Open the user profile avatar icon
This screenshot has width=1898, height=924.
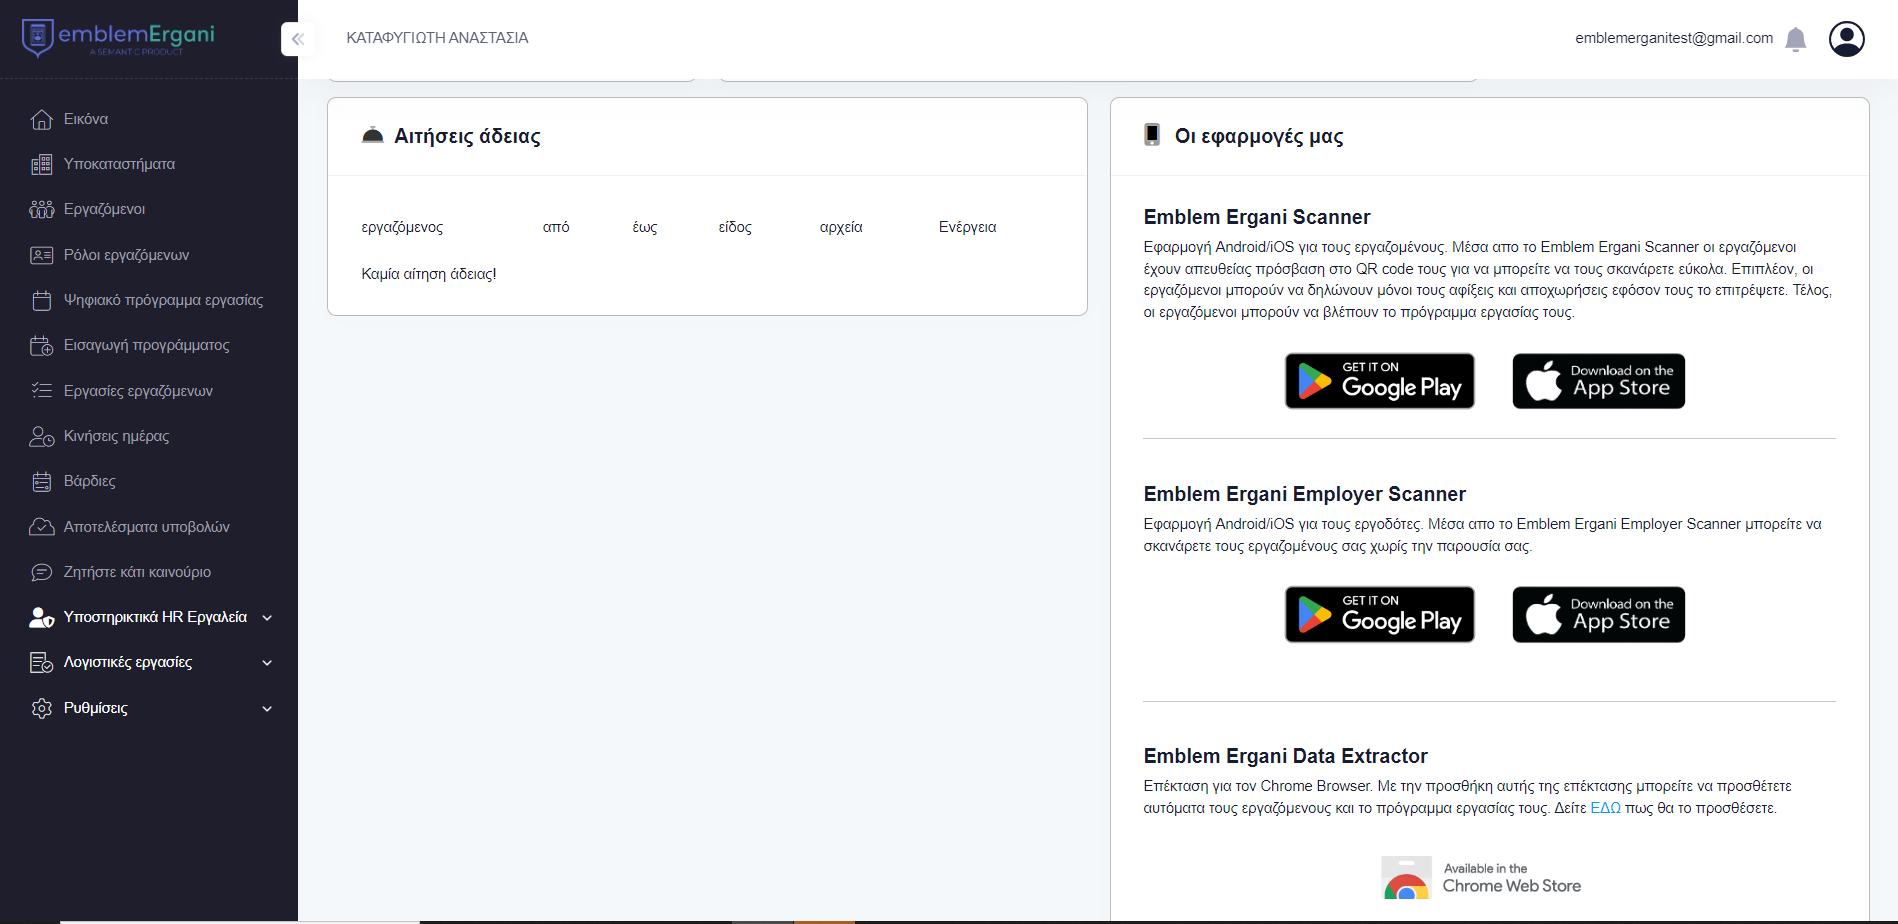pos(1846,39)
